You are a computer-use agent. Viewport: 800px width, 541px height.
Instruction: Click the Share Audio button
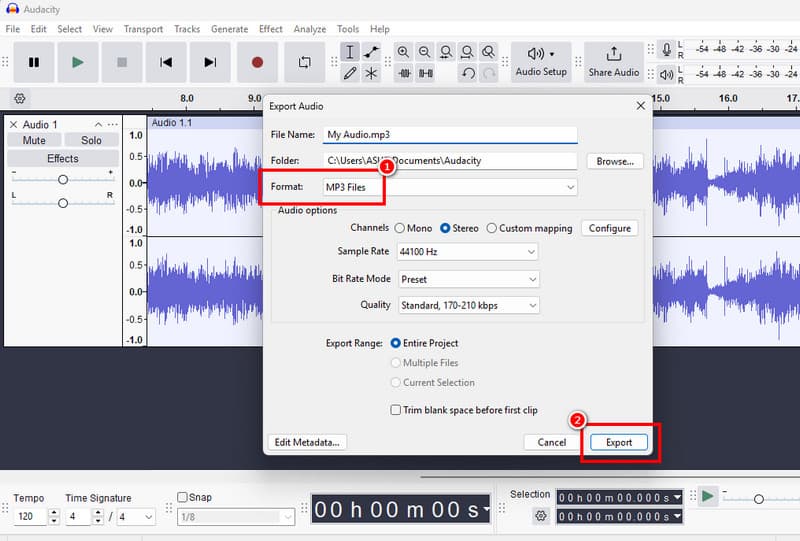[x=613, y=62]
